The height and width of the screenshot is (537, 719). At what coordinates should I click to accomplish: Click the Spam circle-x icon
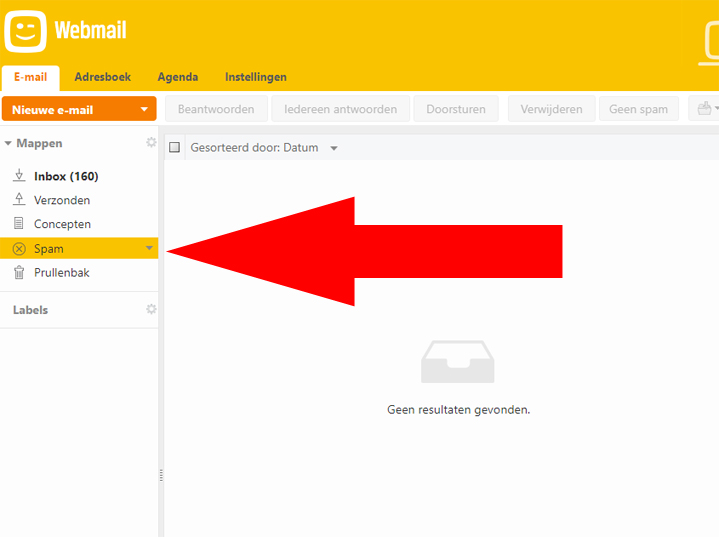(19, 249)
